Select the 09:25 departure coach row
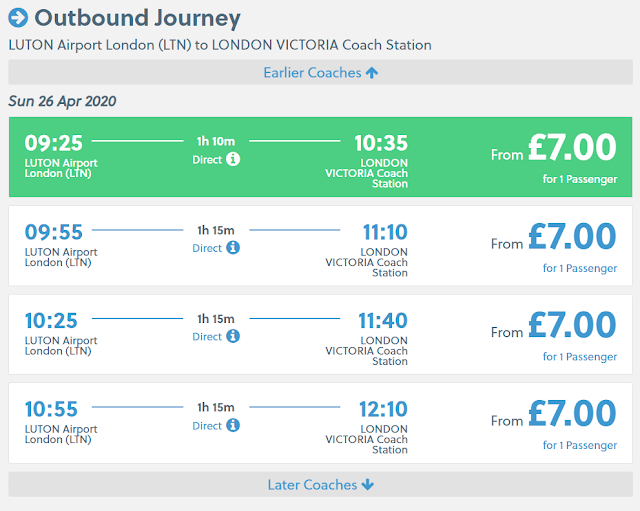This screenshot has height=511, width=640. [x=320, y=157]
